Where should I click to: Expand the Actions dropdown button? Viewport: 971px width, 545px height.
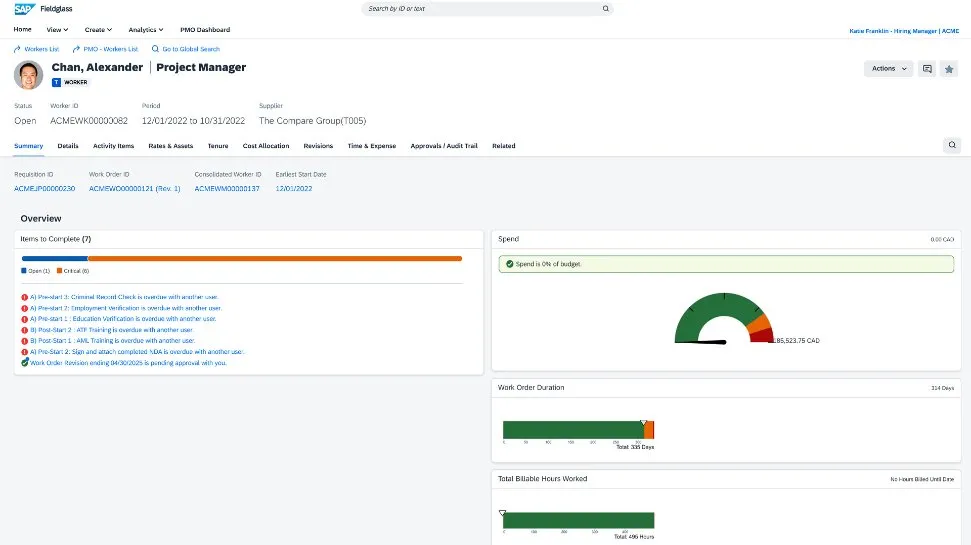889,69
